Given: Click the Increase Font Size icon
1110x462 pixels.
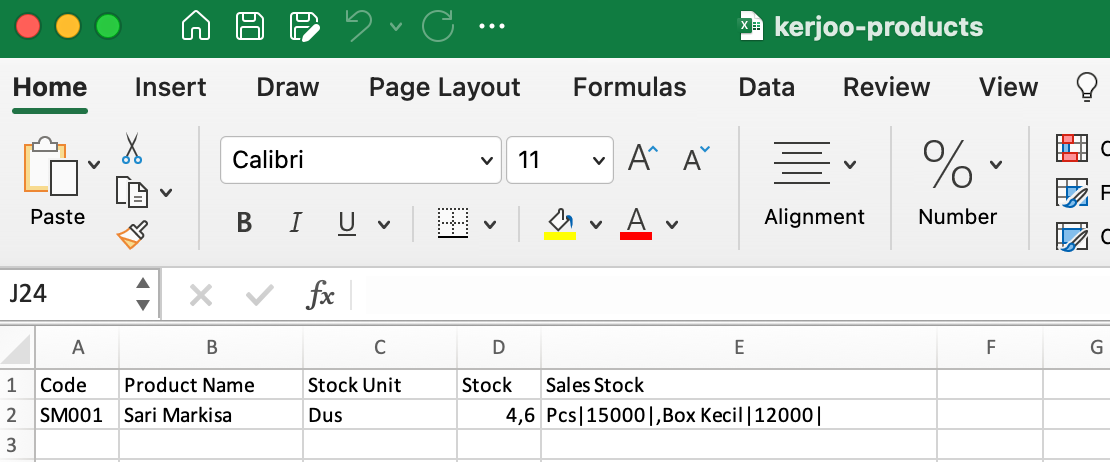Looking at the screenshot, I should (643, 159).
